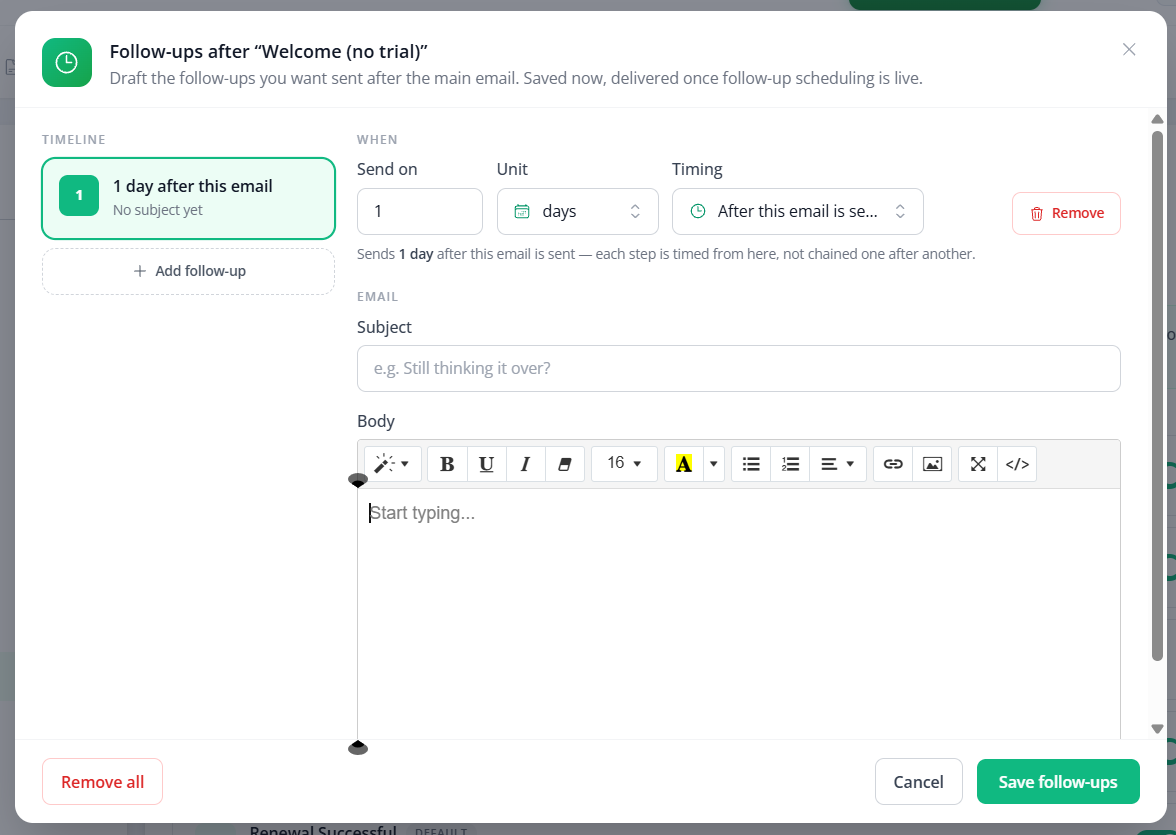The height and width of the screenshot is (835, 1176).
Task: Cancel the follow-ups dialog
Action: (918, 782)
